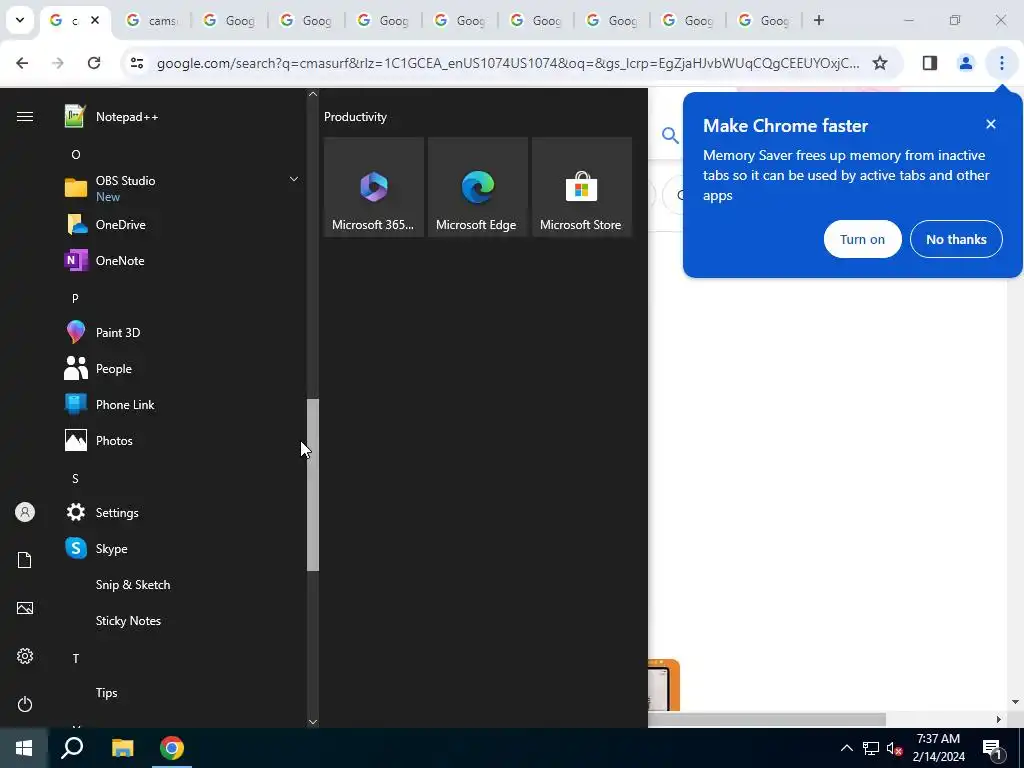Screen dimensions: 1024x768
Task: Open Settings from the app list
Action: [183, 513]
